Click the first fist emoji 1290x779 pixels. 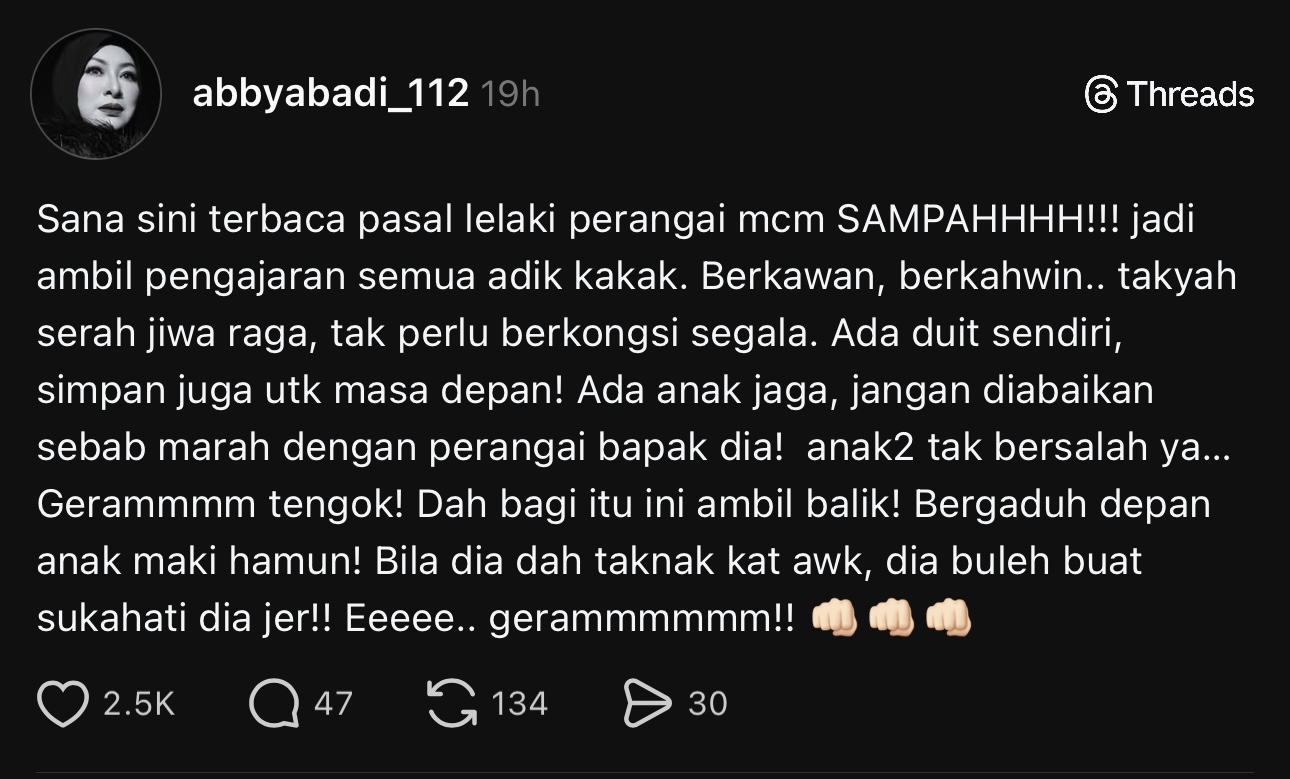(x=834, y=619)
